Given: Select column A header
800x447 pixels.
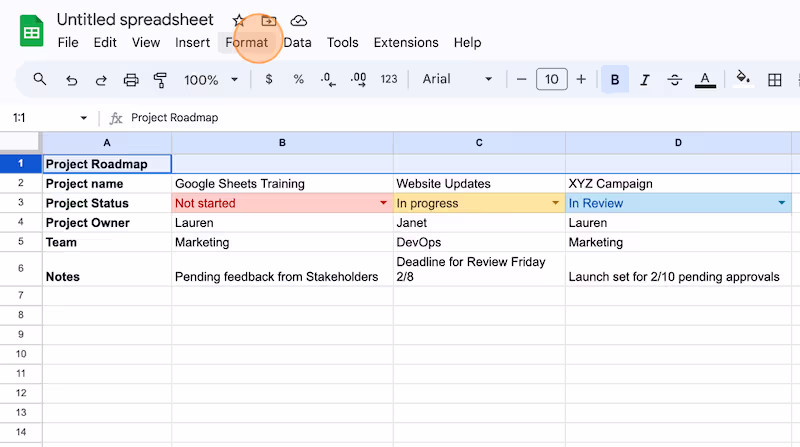Looking at the screenshot, I should pyautogui.click(x=107, y=143).
